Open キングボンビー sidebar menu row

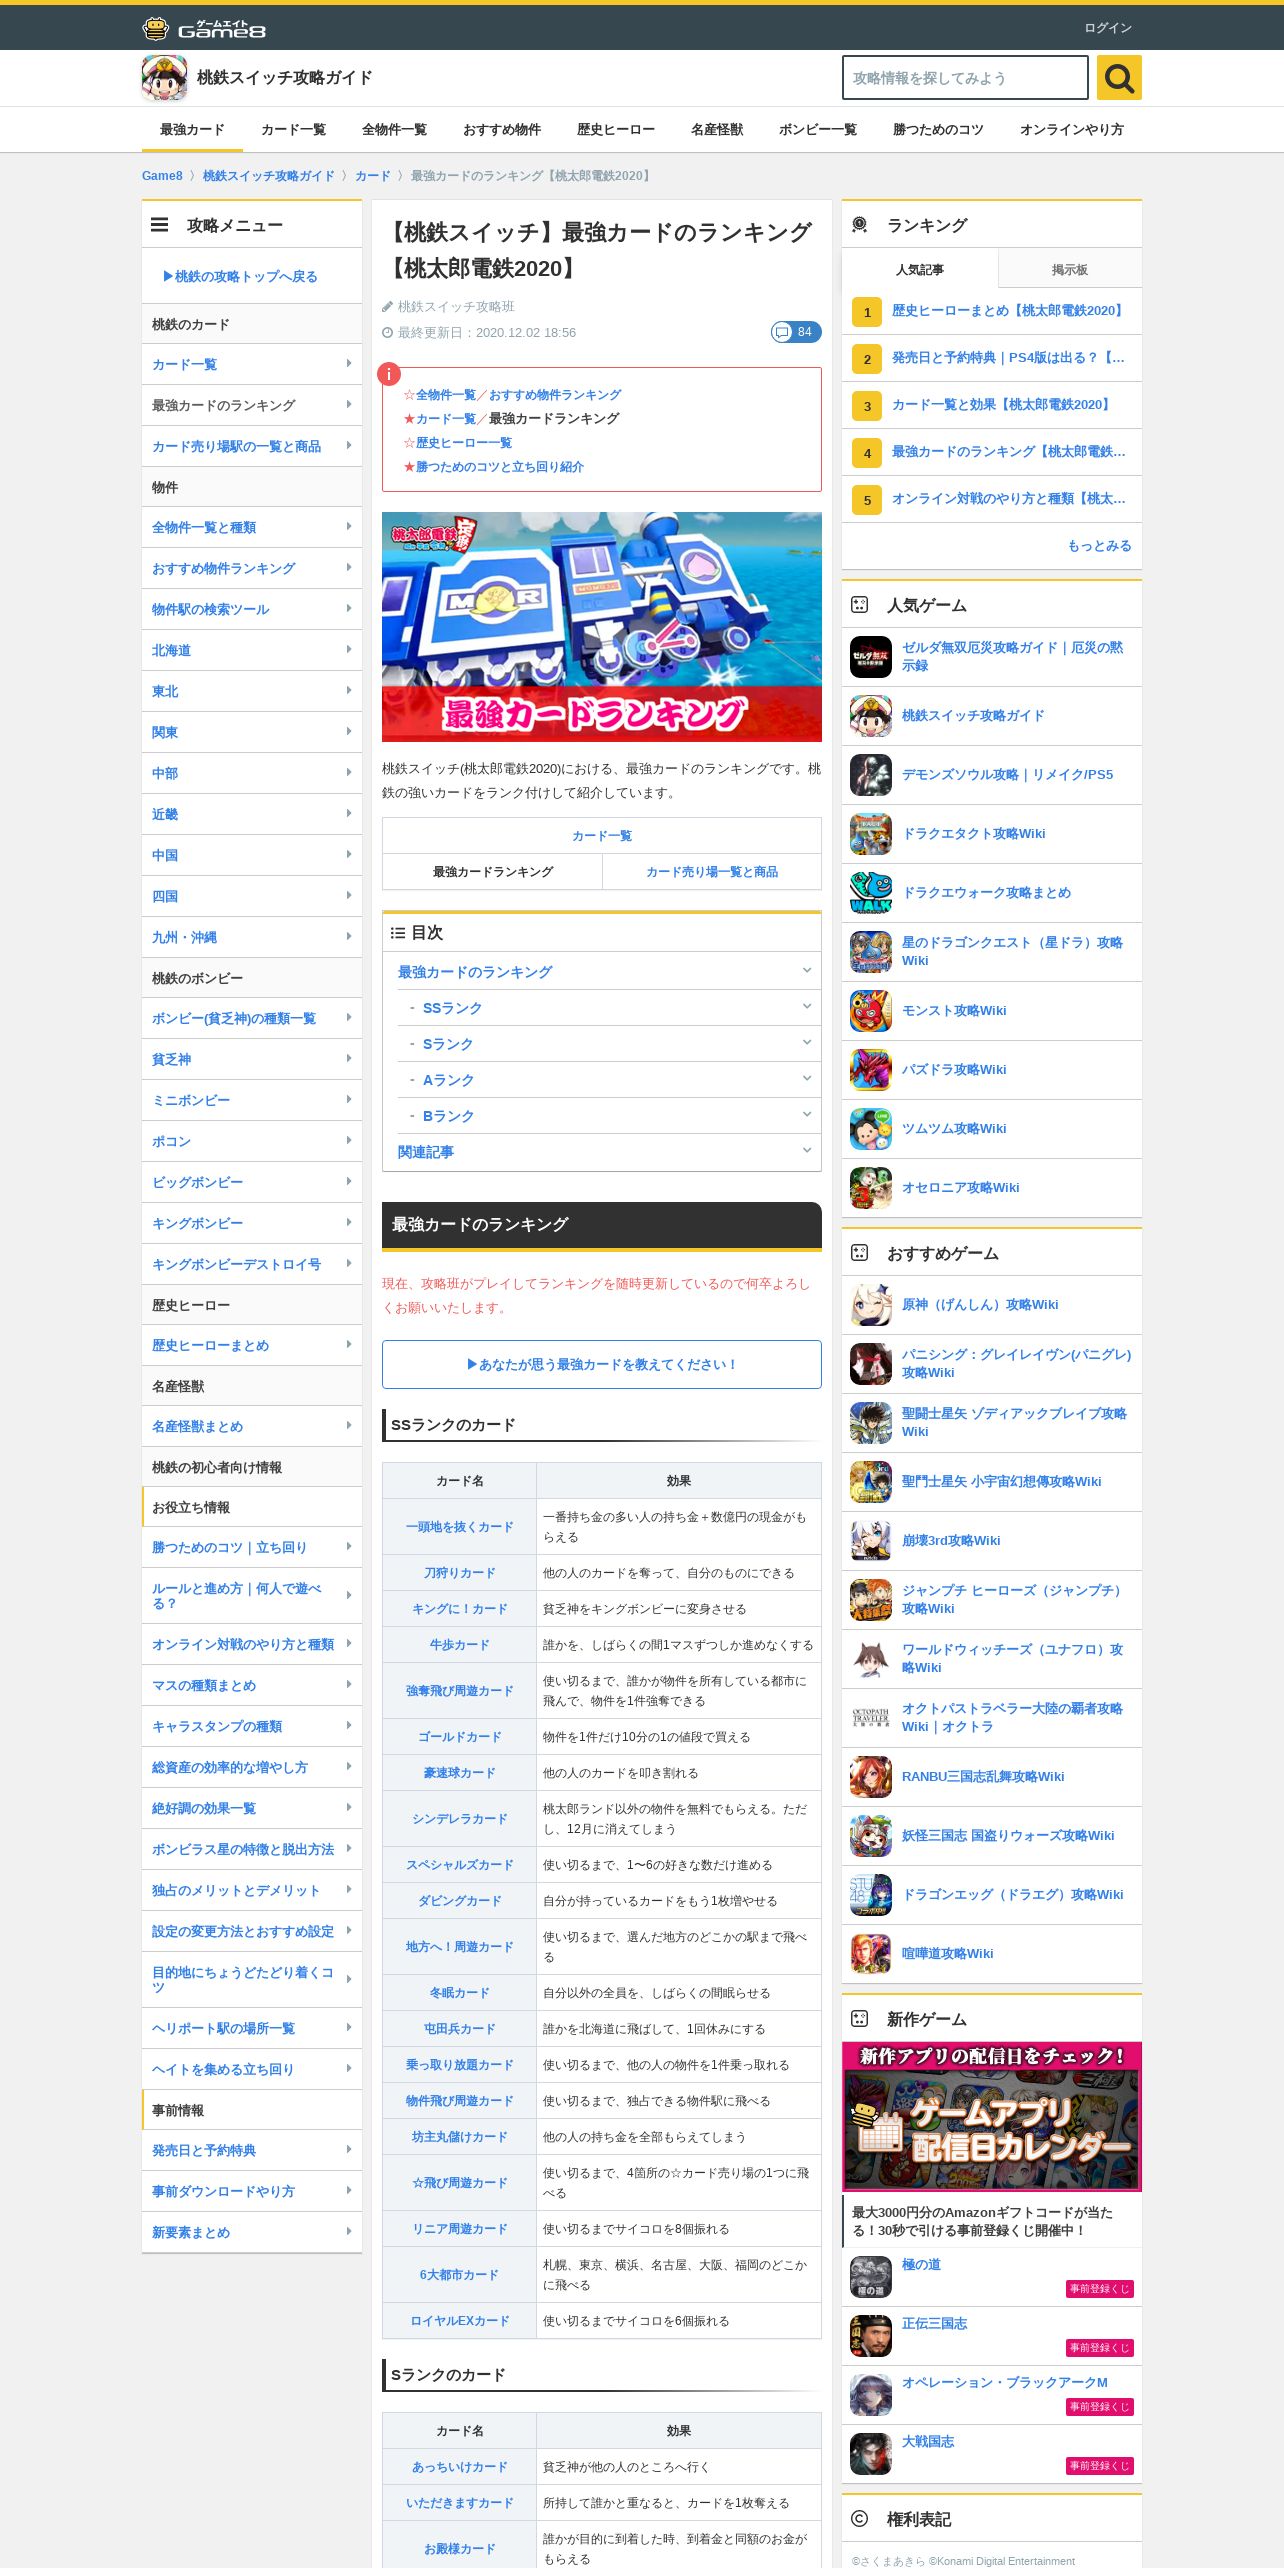click(x=252, y=1223)
